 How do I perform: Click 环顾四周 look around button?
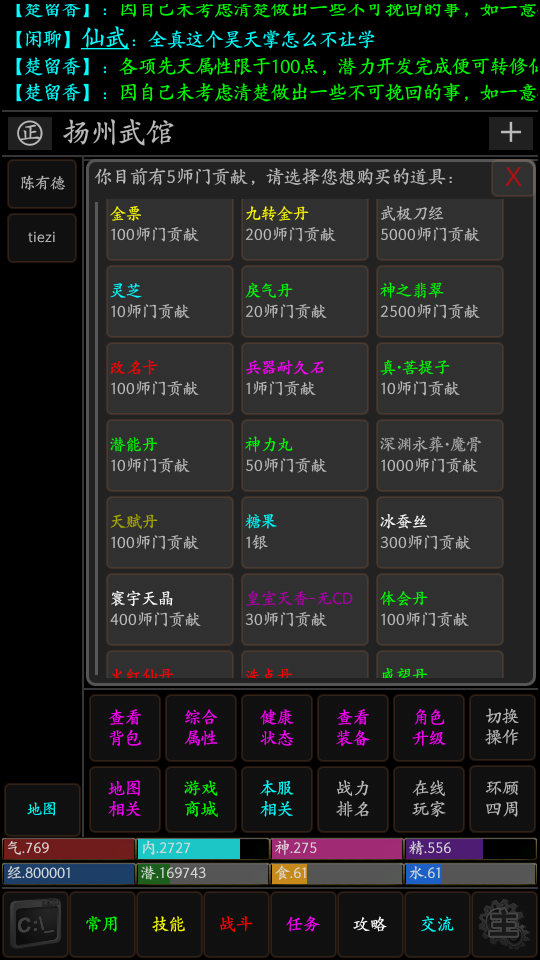(x=502, y=799)
